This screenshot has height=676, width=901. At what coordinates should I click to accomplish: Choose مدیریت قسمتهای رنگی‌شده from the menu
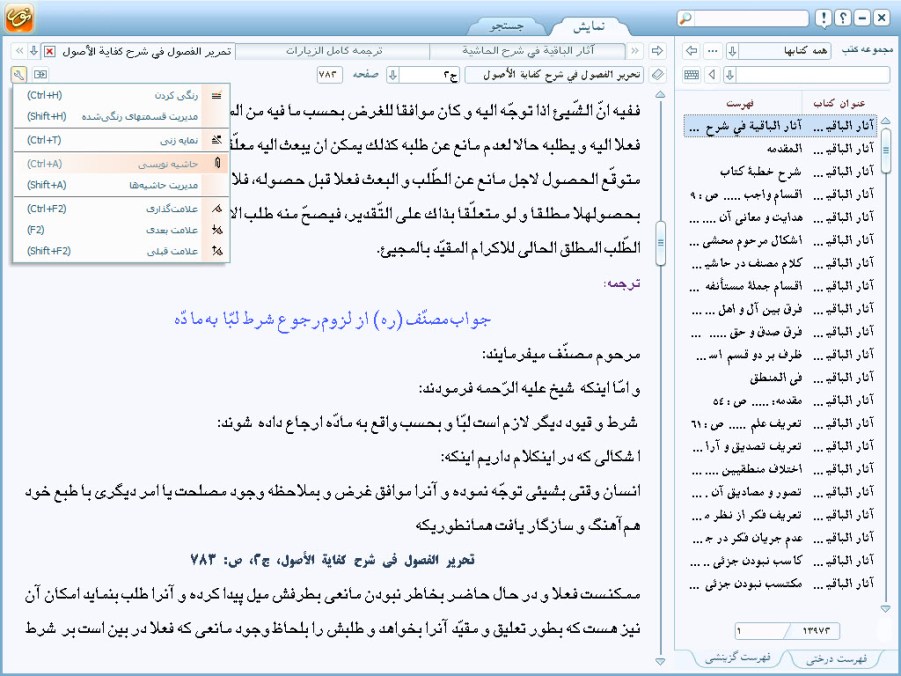(121, 116)
